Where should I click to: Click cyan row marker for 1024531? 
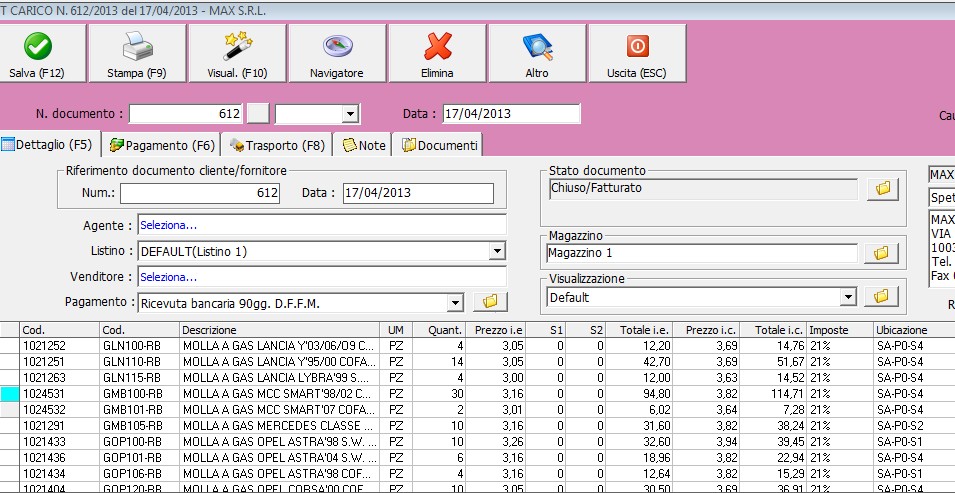tap(10, 394)
